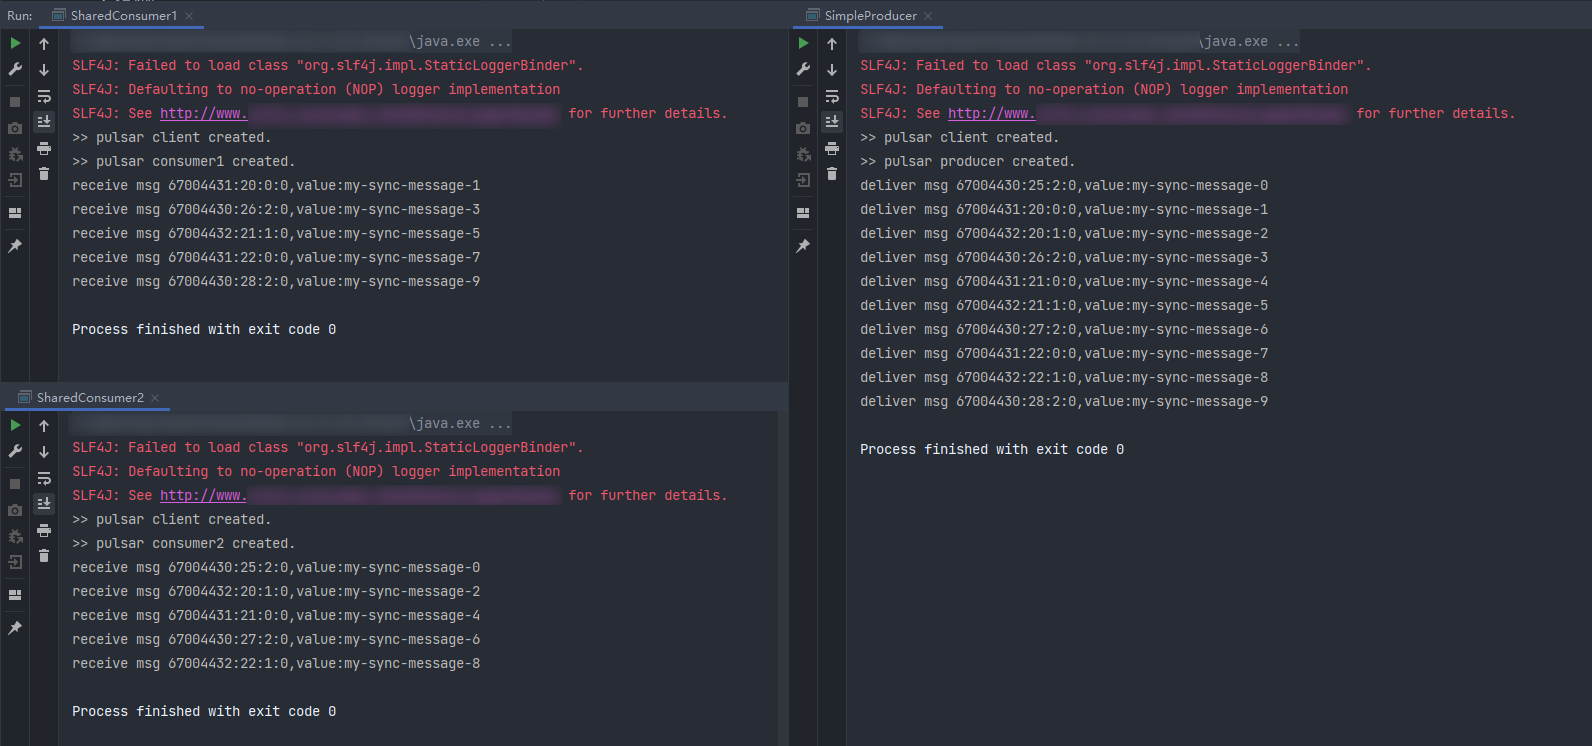Click camera icon in SharedConsumer2 panel
The image size is (1592, 746).
pos(15,510)
